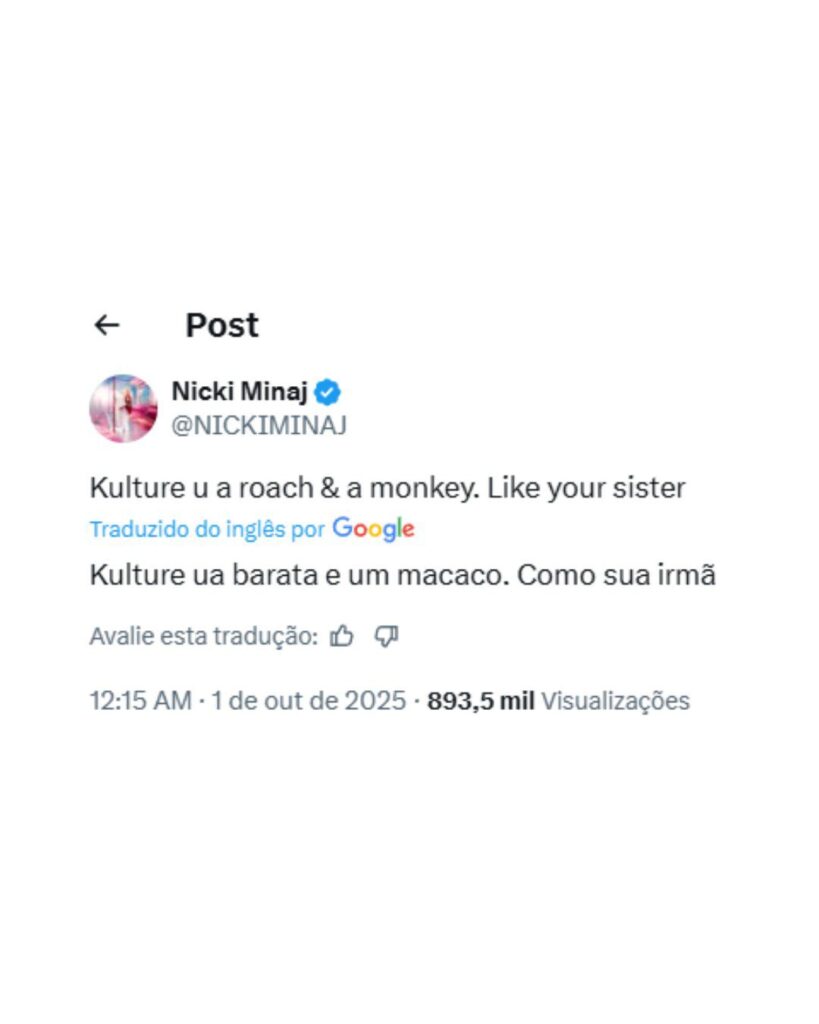Click the Portuguese translated post text

tap(402, 576)
